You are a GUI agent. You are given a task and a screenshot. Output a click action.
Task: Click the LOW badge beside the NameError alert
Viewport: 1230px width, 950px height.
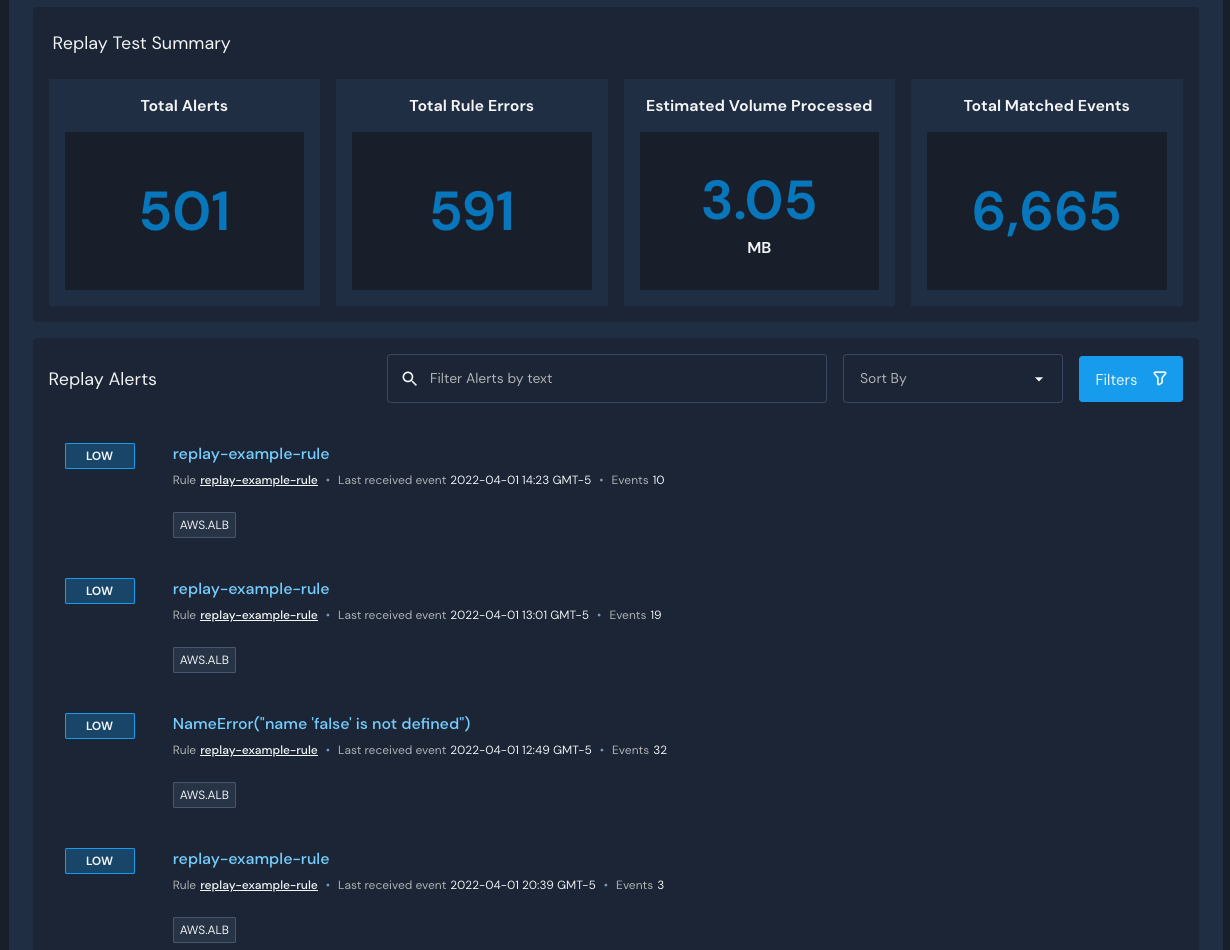point(99,725)
